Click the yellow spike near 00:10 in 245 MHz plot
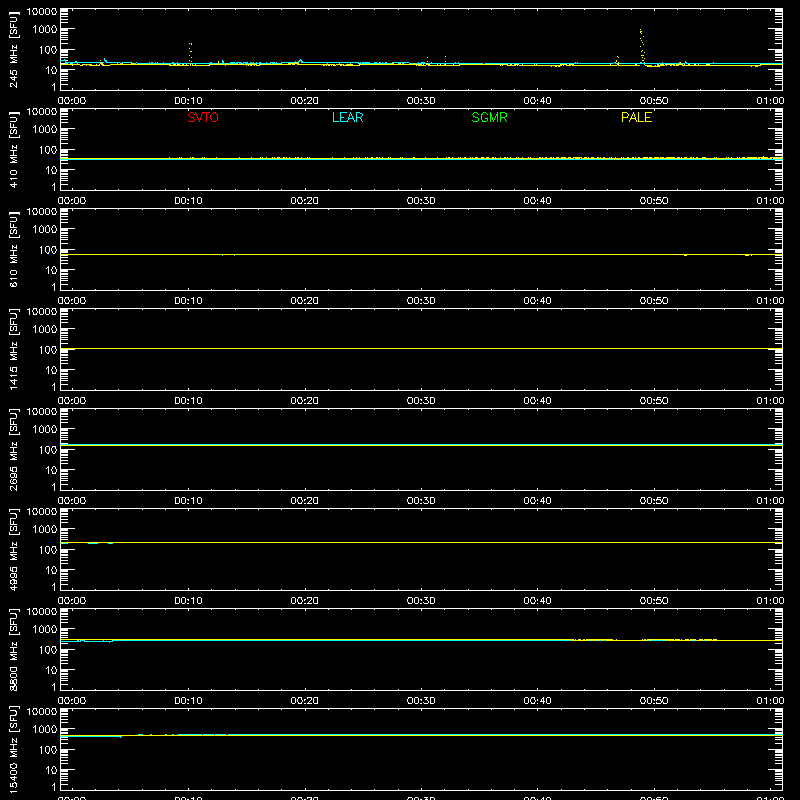This screenshot has height=800, width=800. click(x=190, y=53)
